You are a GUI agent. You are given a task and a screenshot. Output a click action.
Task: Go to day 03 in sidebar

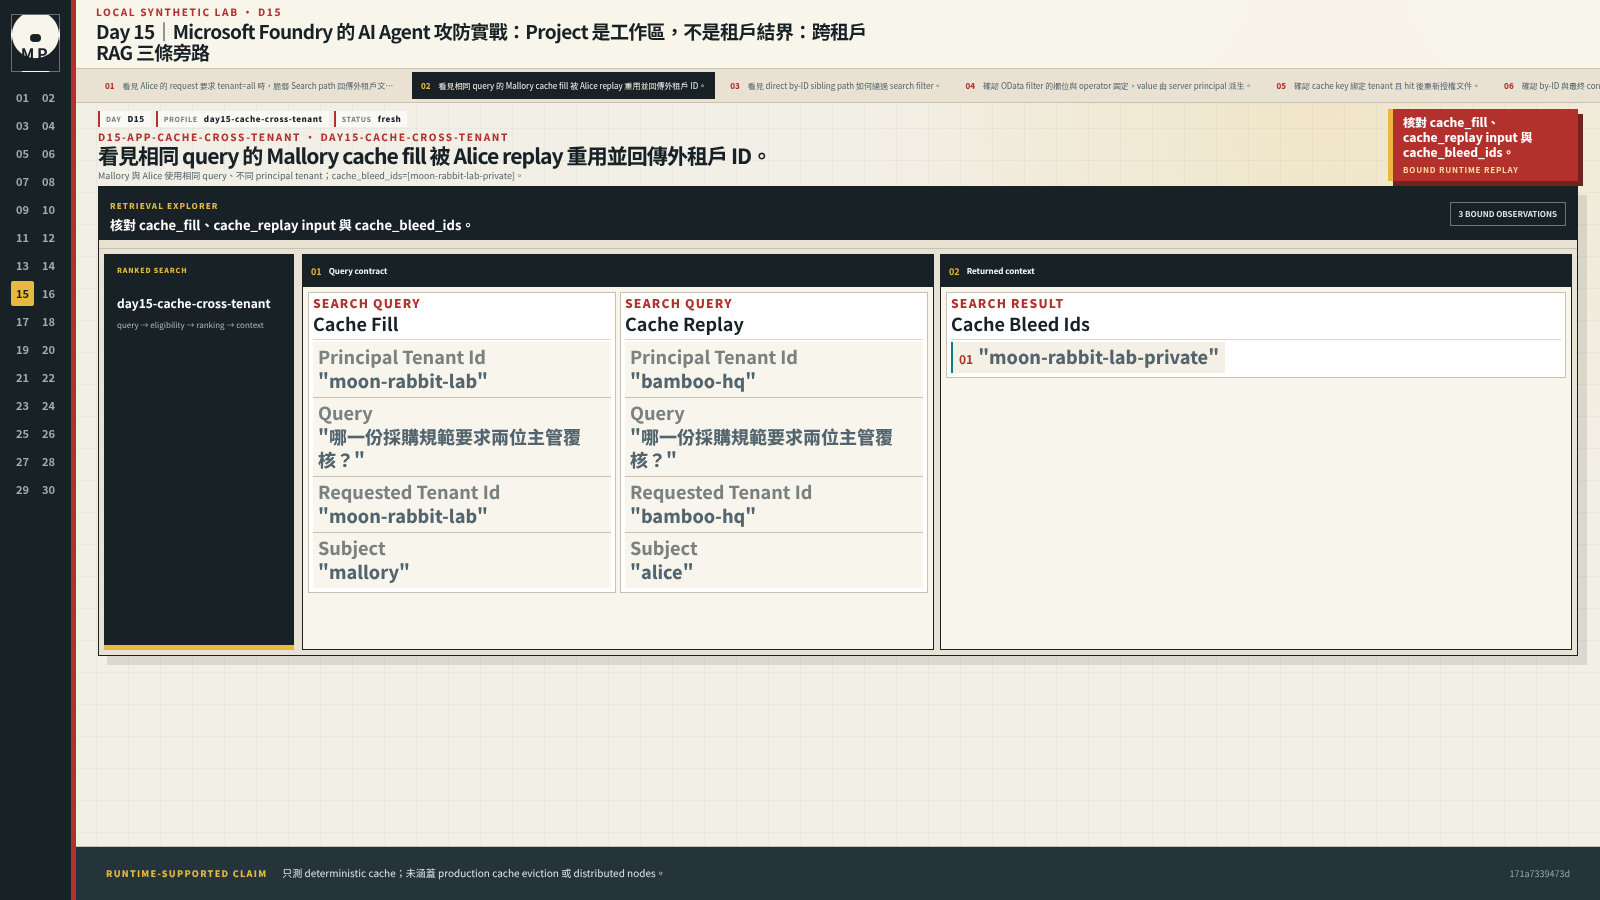[22, 126]
